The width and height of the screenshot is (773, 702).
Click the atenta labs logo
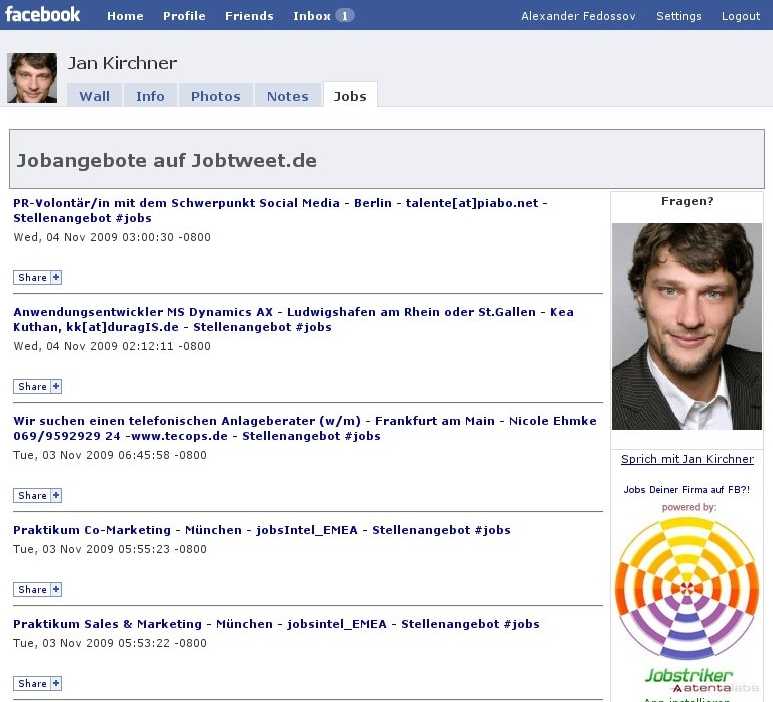point(716,688)
